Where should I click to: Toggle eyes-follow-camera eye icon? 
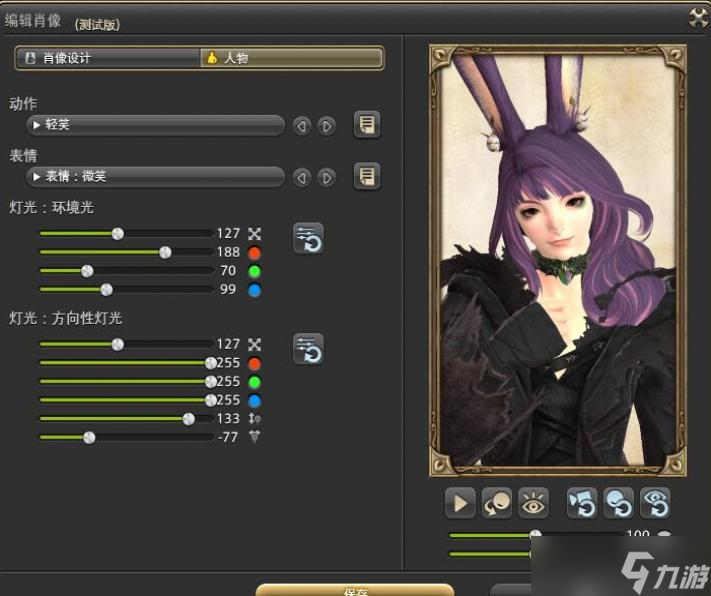click(533, 503)
